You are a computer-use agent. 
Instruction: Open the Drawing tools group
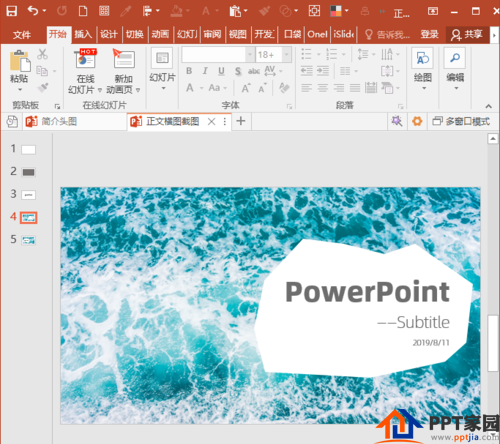tap(423, 69)
